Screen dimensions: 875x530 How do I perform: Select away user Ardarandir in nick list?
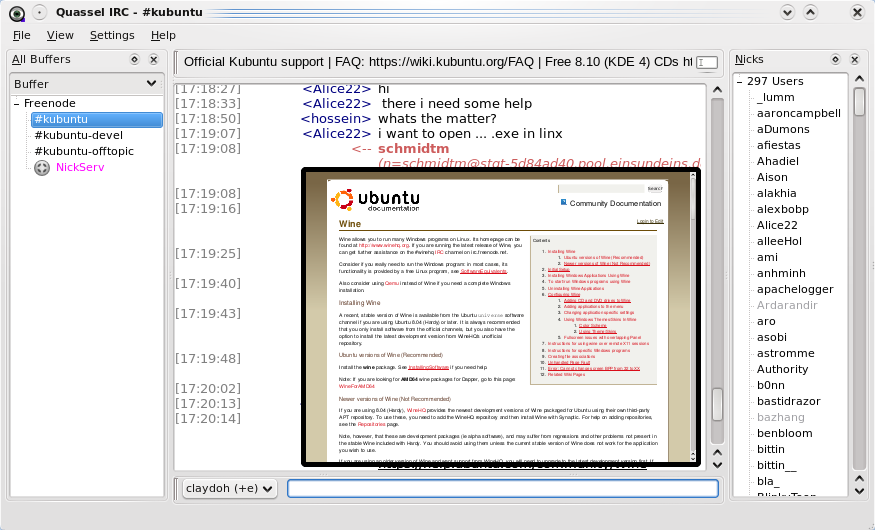point(787,306)
